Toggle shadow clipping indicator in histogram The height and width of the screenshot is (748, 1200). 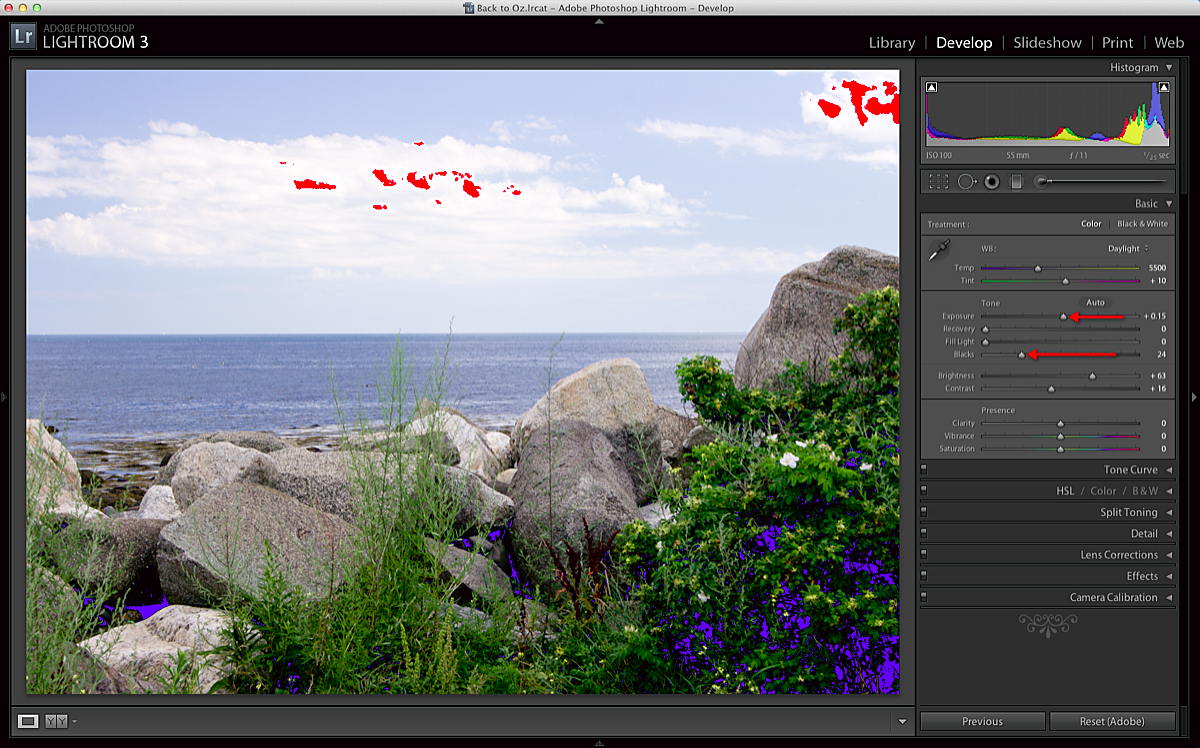point(932,88)
